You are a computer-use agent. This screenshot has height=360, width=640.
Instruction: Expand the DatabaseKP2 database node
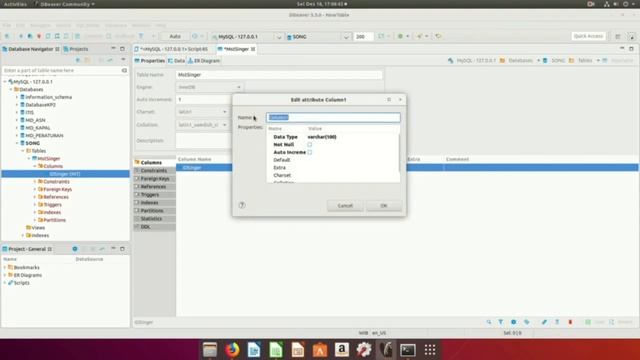coord(17,105)
